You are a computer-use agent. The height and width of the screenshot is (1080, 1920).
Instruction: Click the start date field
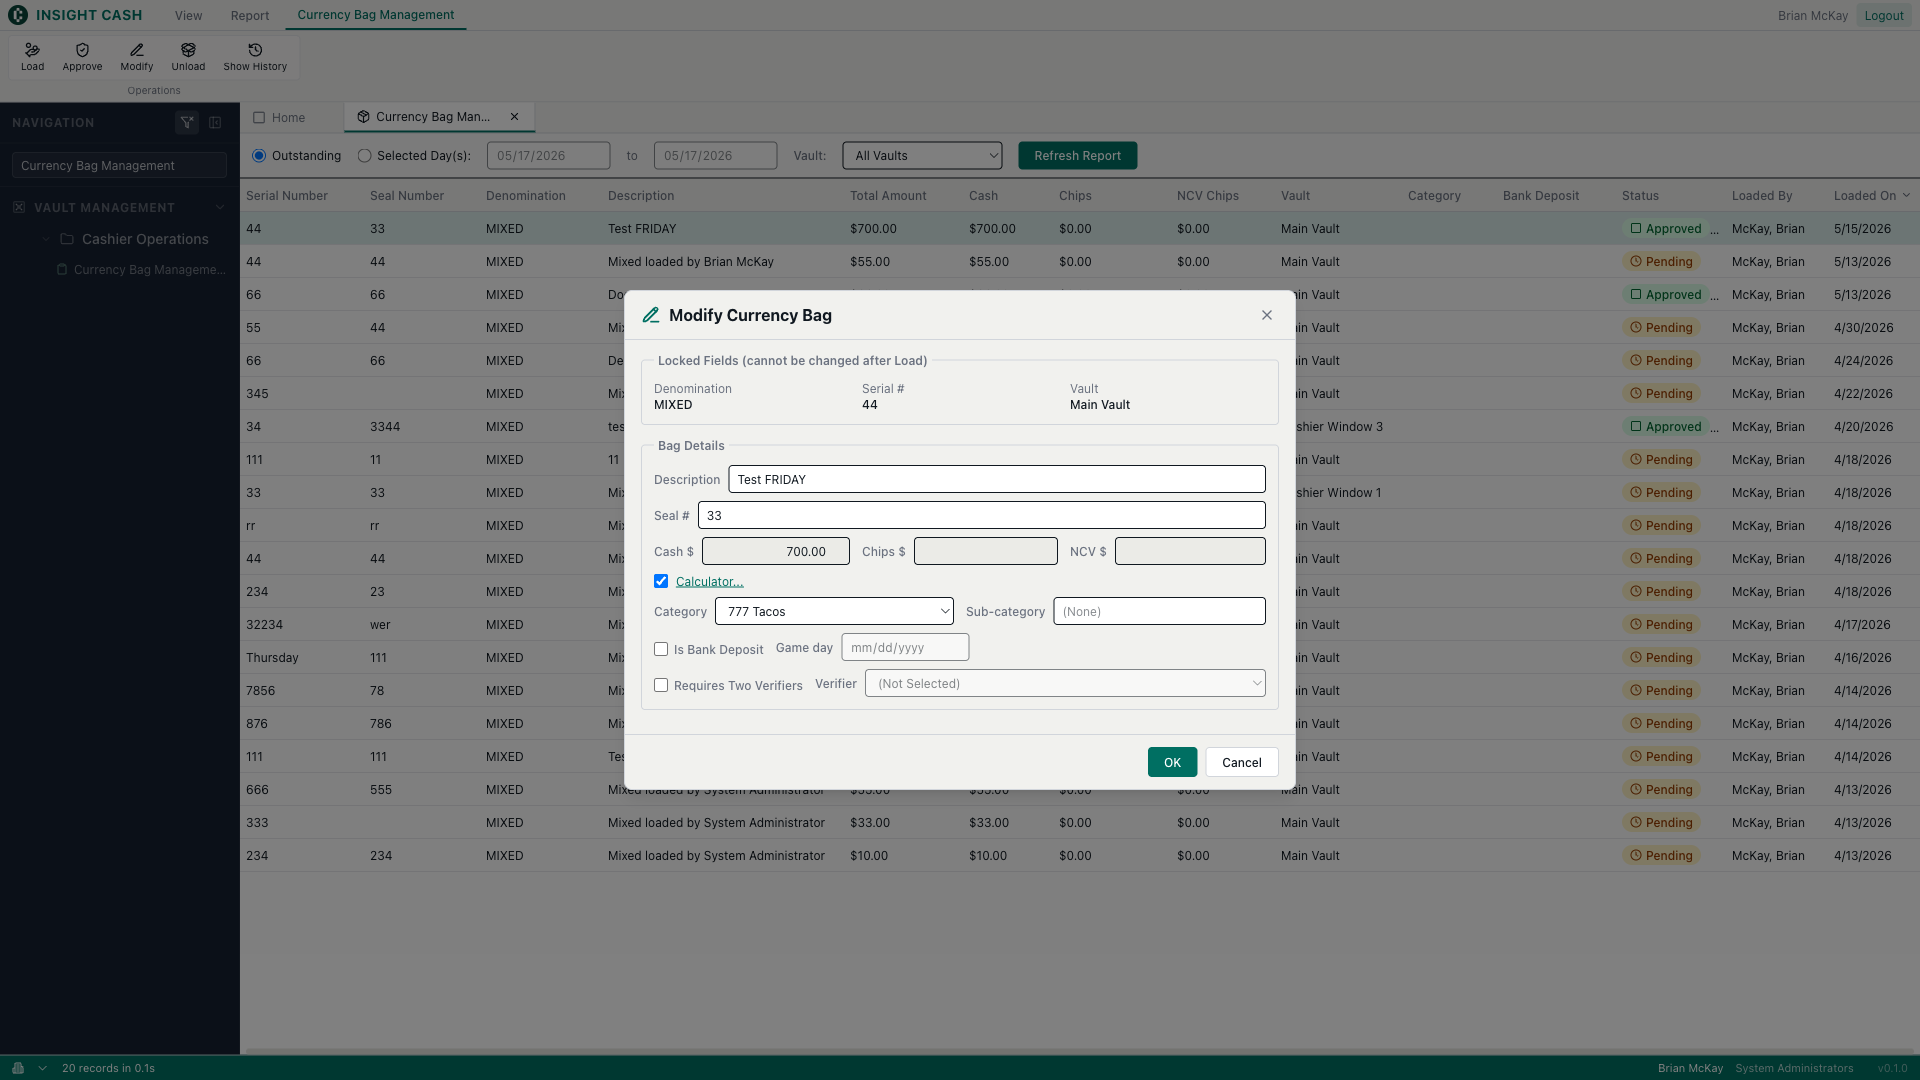[548, 156]
